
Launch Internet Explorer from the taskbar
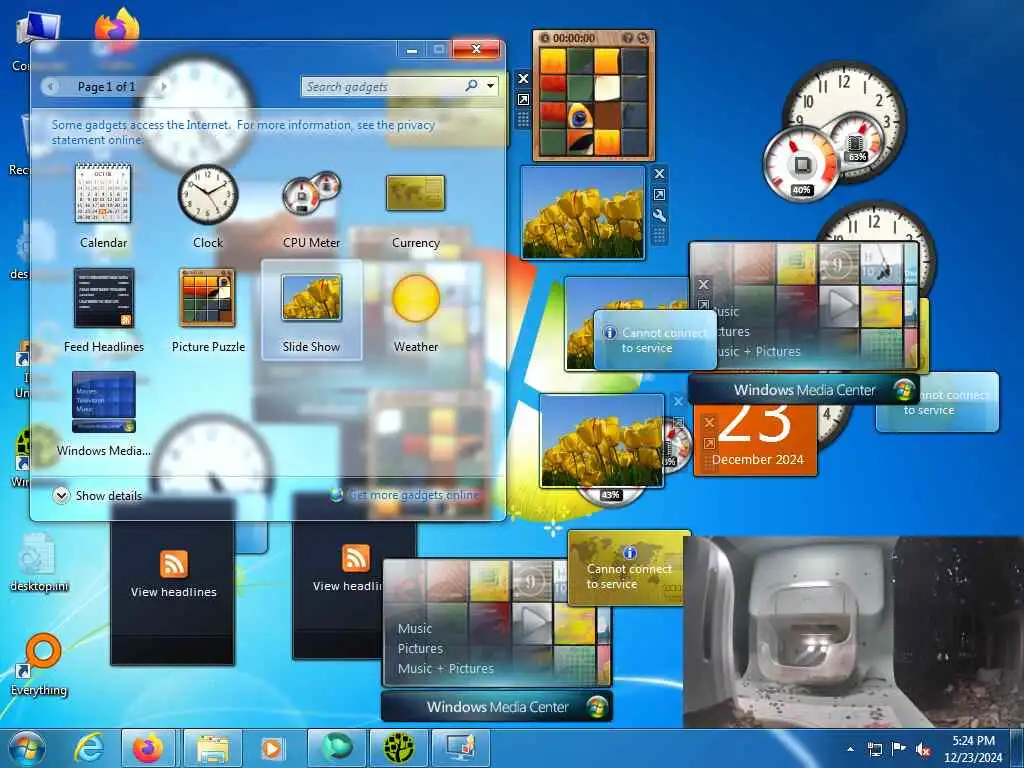pos(88,748)
